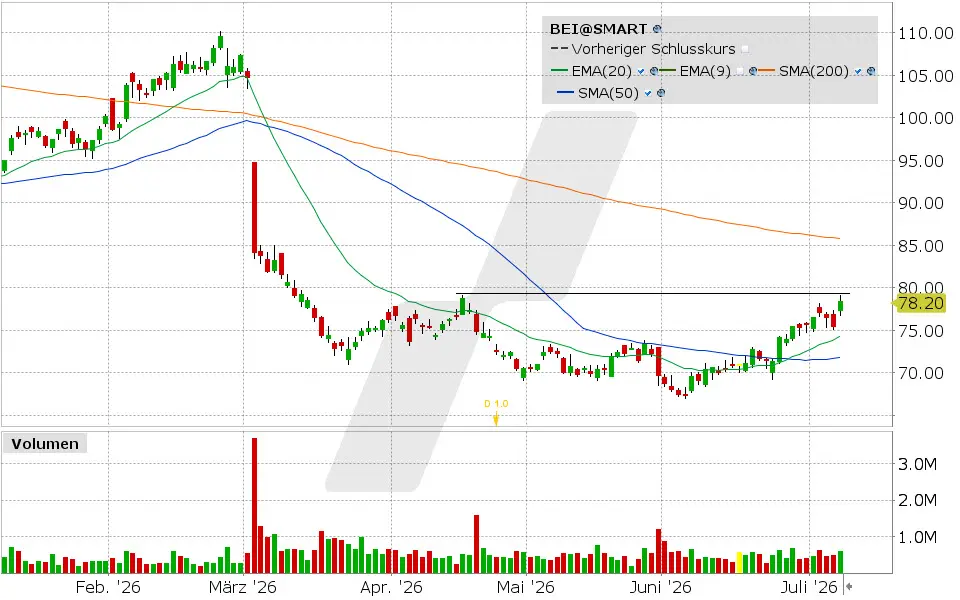Click the 90.00 price axis label

(921, 203)
